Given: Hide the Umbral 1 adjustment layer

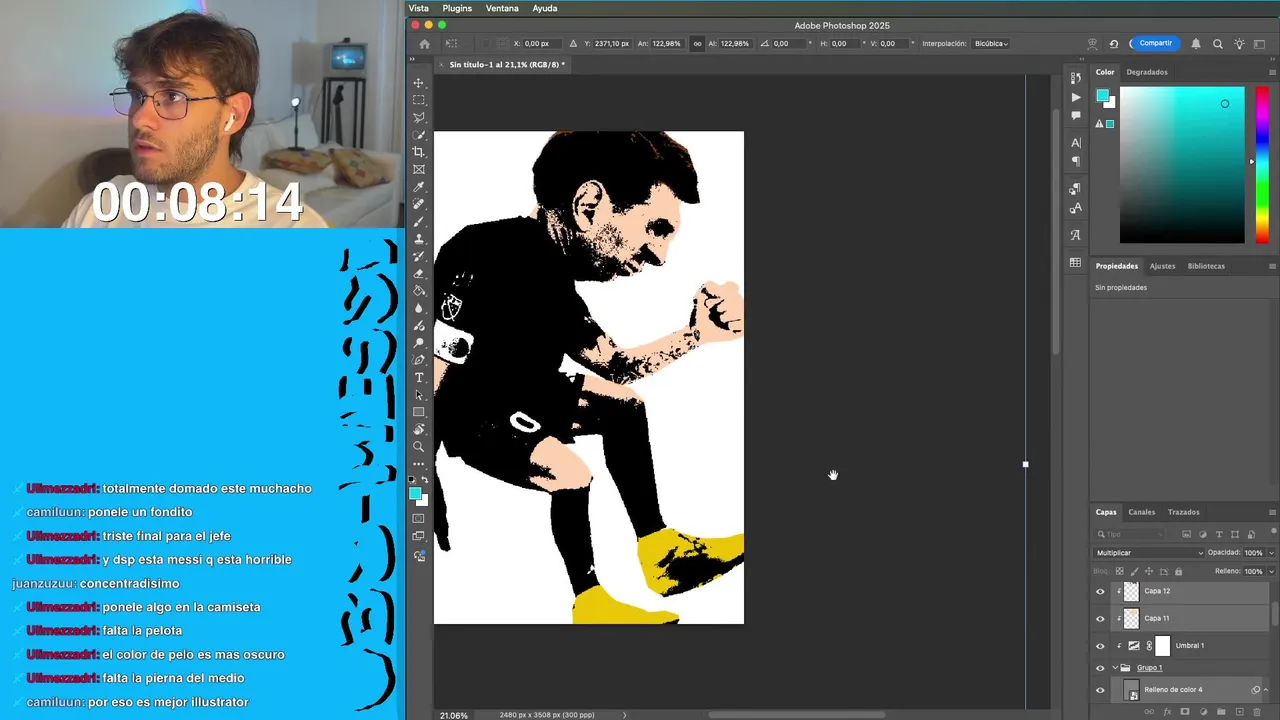Looking at the screenshot, I should click(1100, 646).
